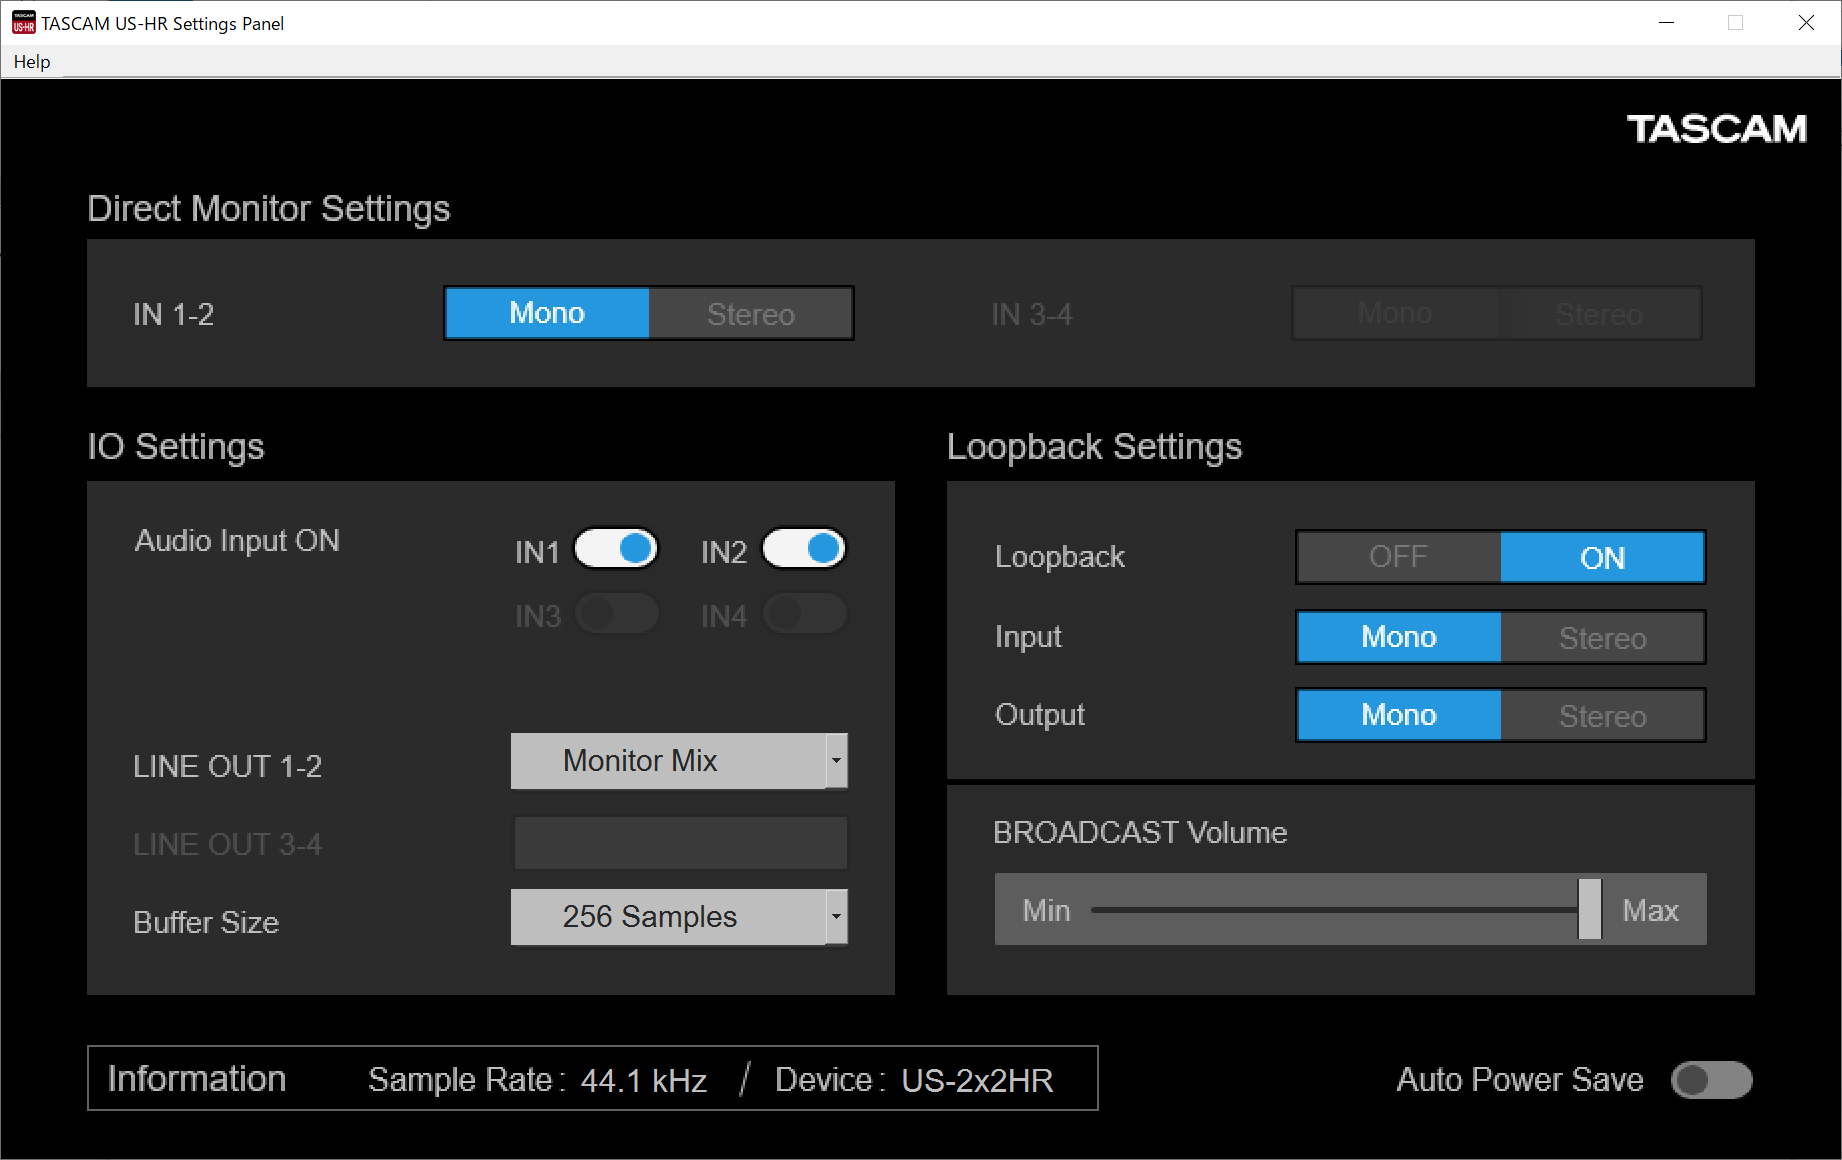Click the Buffer Size dropdown arrow

click(837, 917)
